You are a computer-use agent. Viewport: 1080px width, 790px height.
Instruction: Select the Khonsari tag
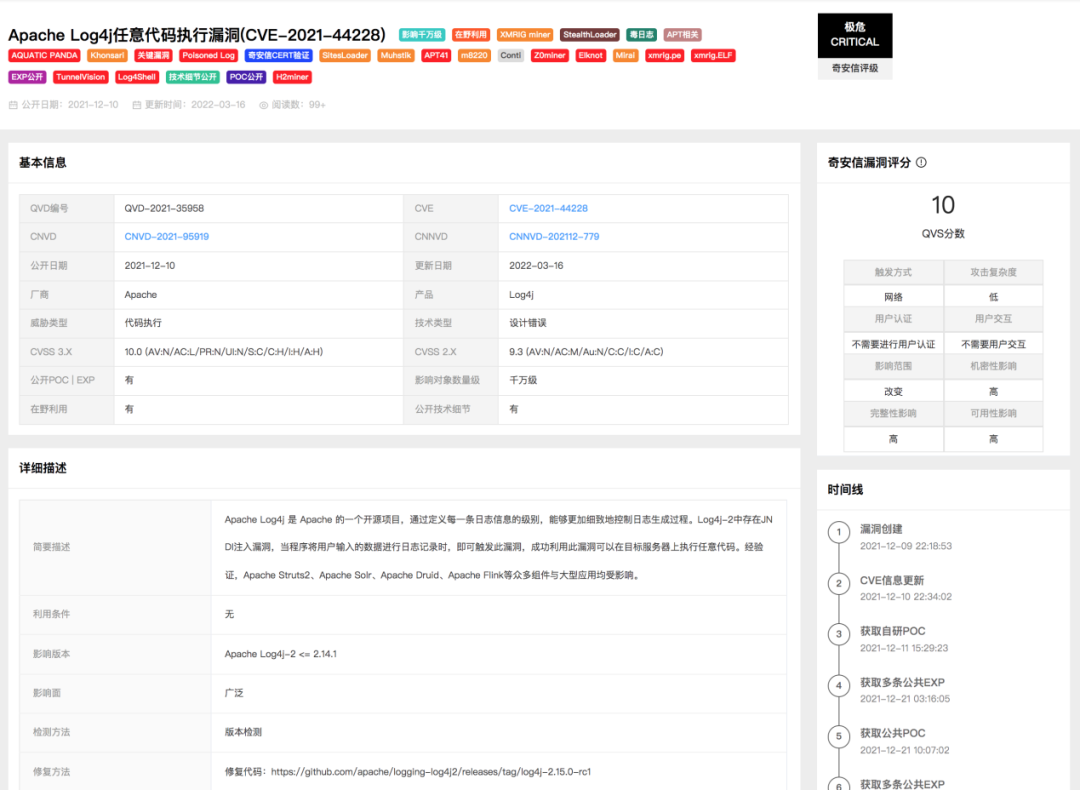pyautogui.click(x=107, y=56)
